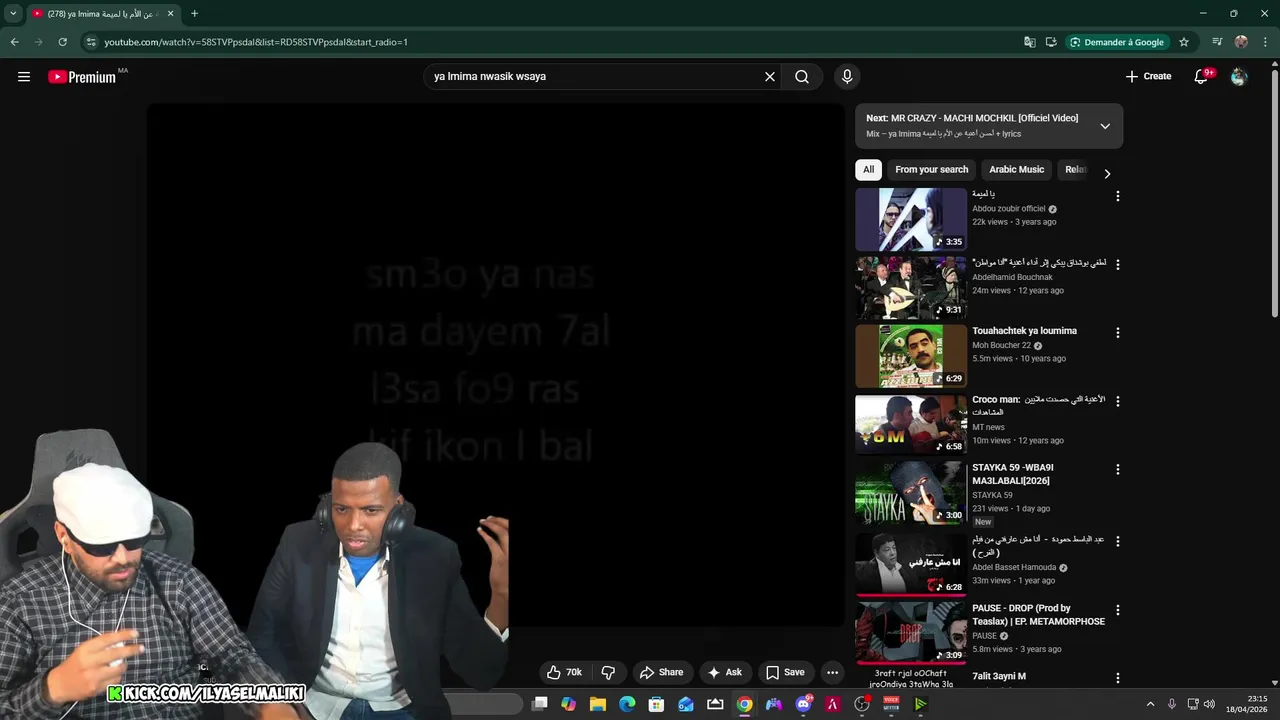Click the lyrics video player area
This screenshot has width=1280, height=720.
[x=496, y=365]
